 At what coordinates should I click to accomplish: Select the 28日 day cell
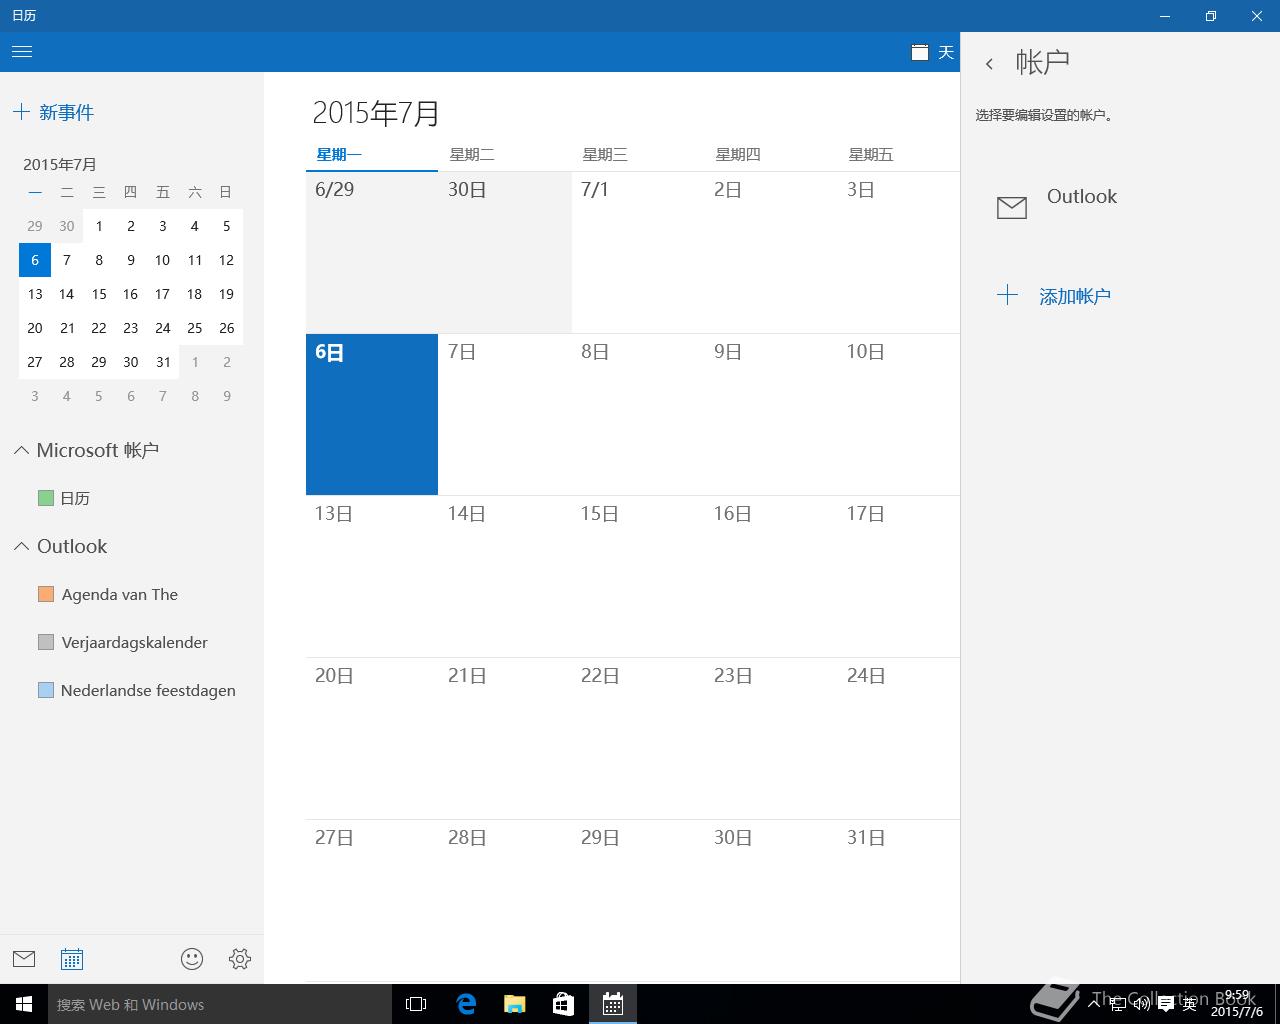point(505,900)
